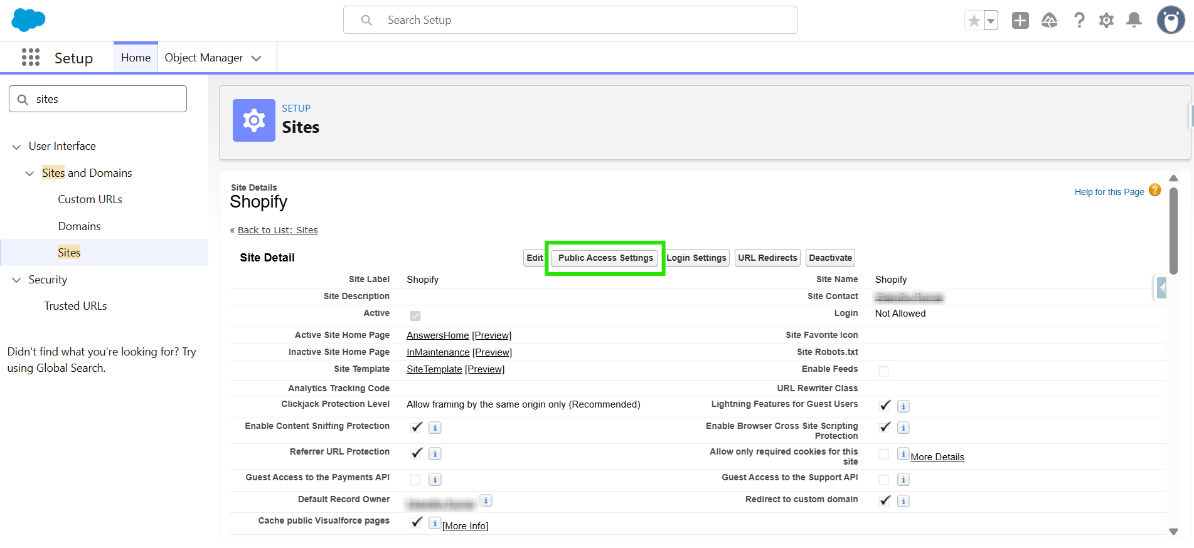Click the Login Settings button
The height and width of the screenshot is (548, 1194).
(x=696, y=258)
